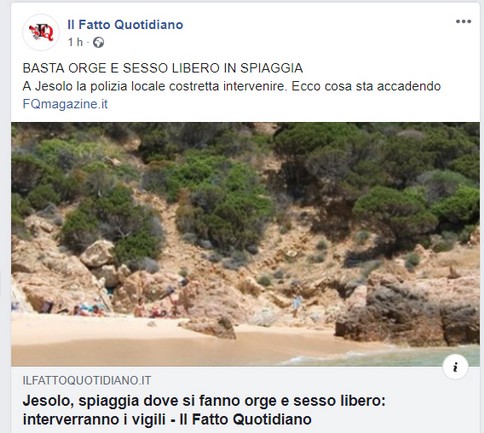
Task: Click the dark rock formation beside the water
Action: click(408, 313)
